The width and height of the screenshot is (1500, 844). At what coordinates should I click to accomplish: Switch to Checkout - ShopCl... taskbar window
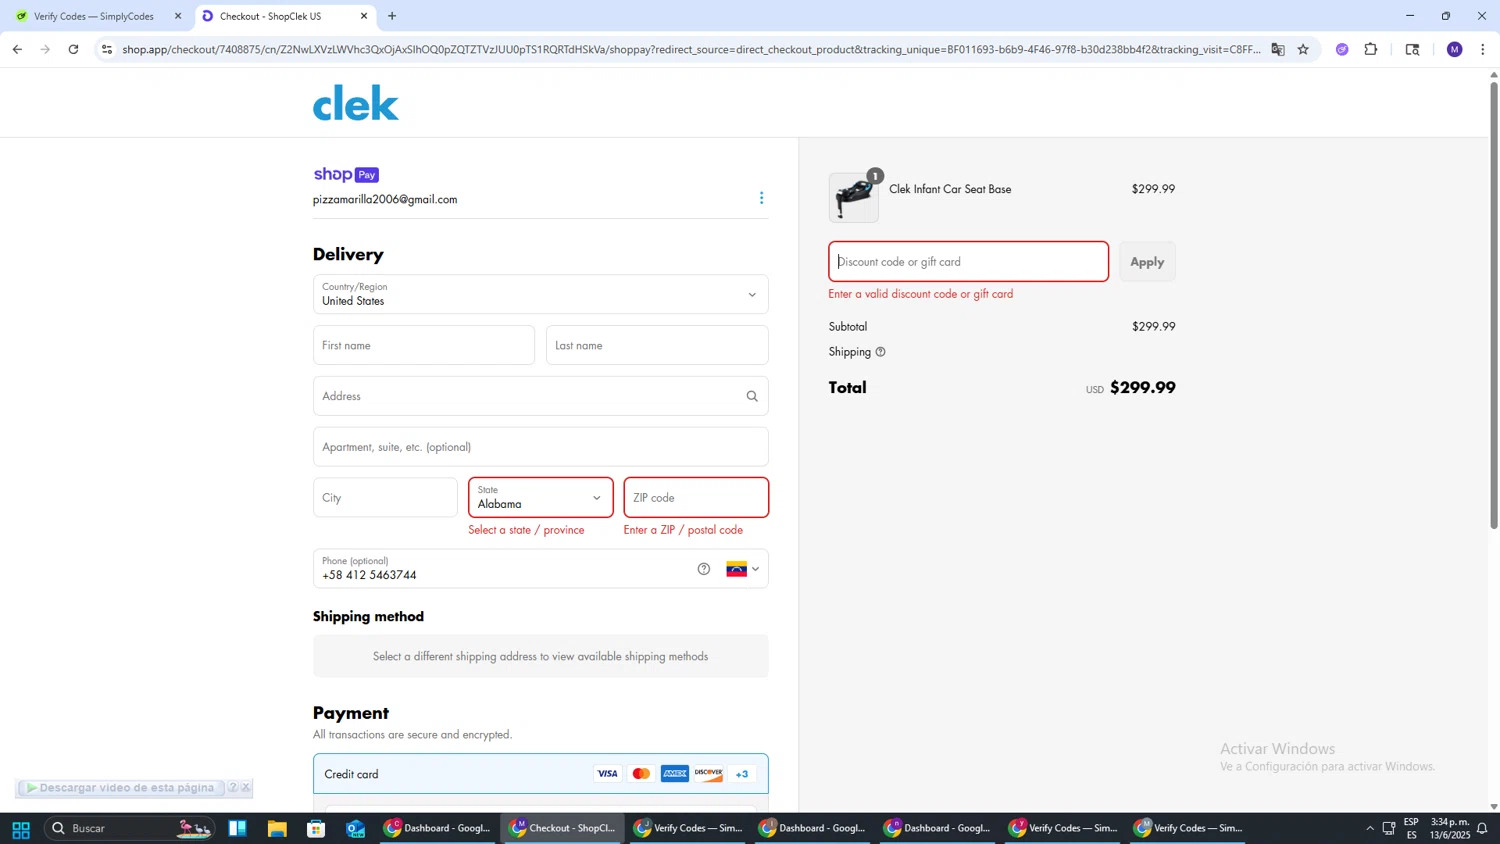point(563,828)
